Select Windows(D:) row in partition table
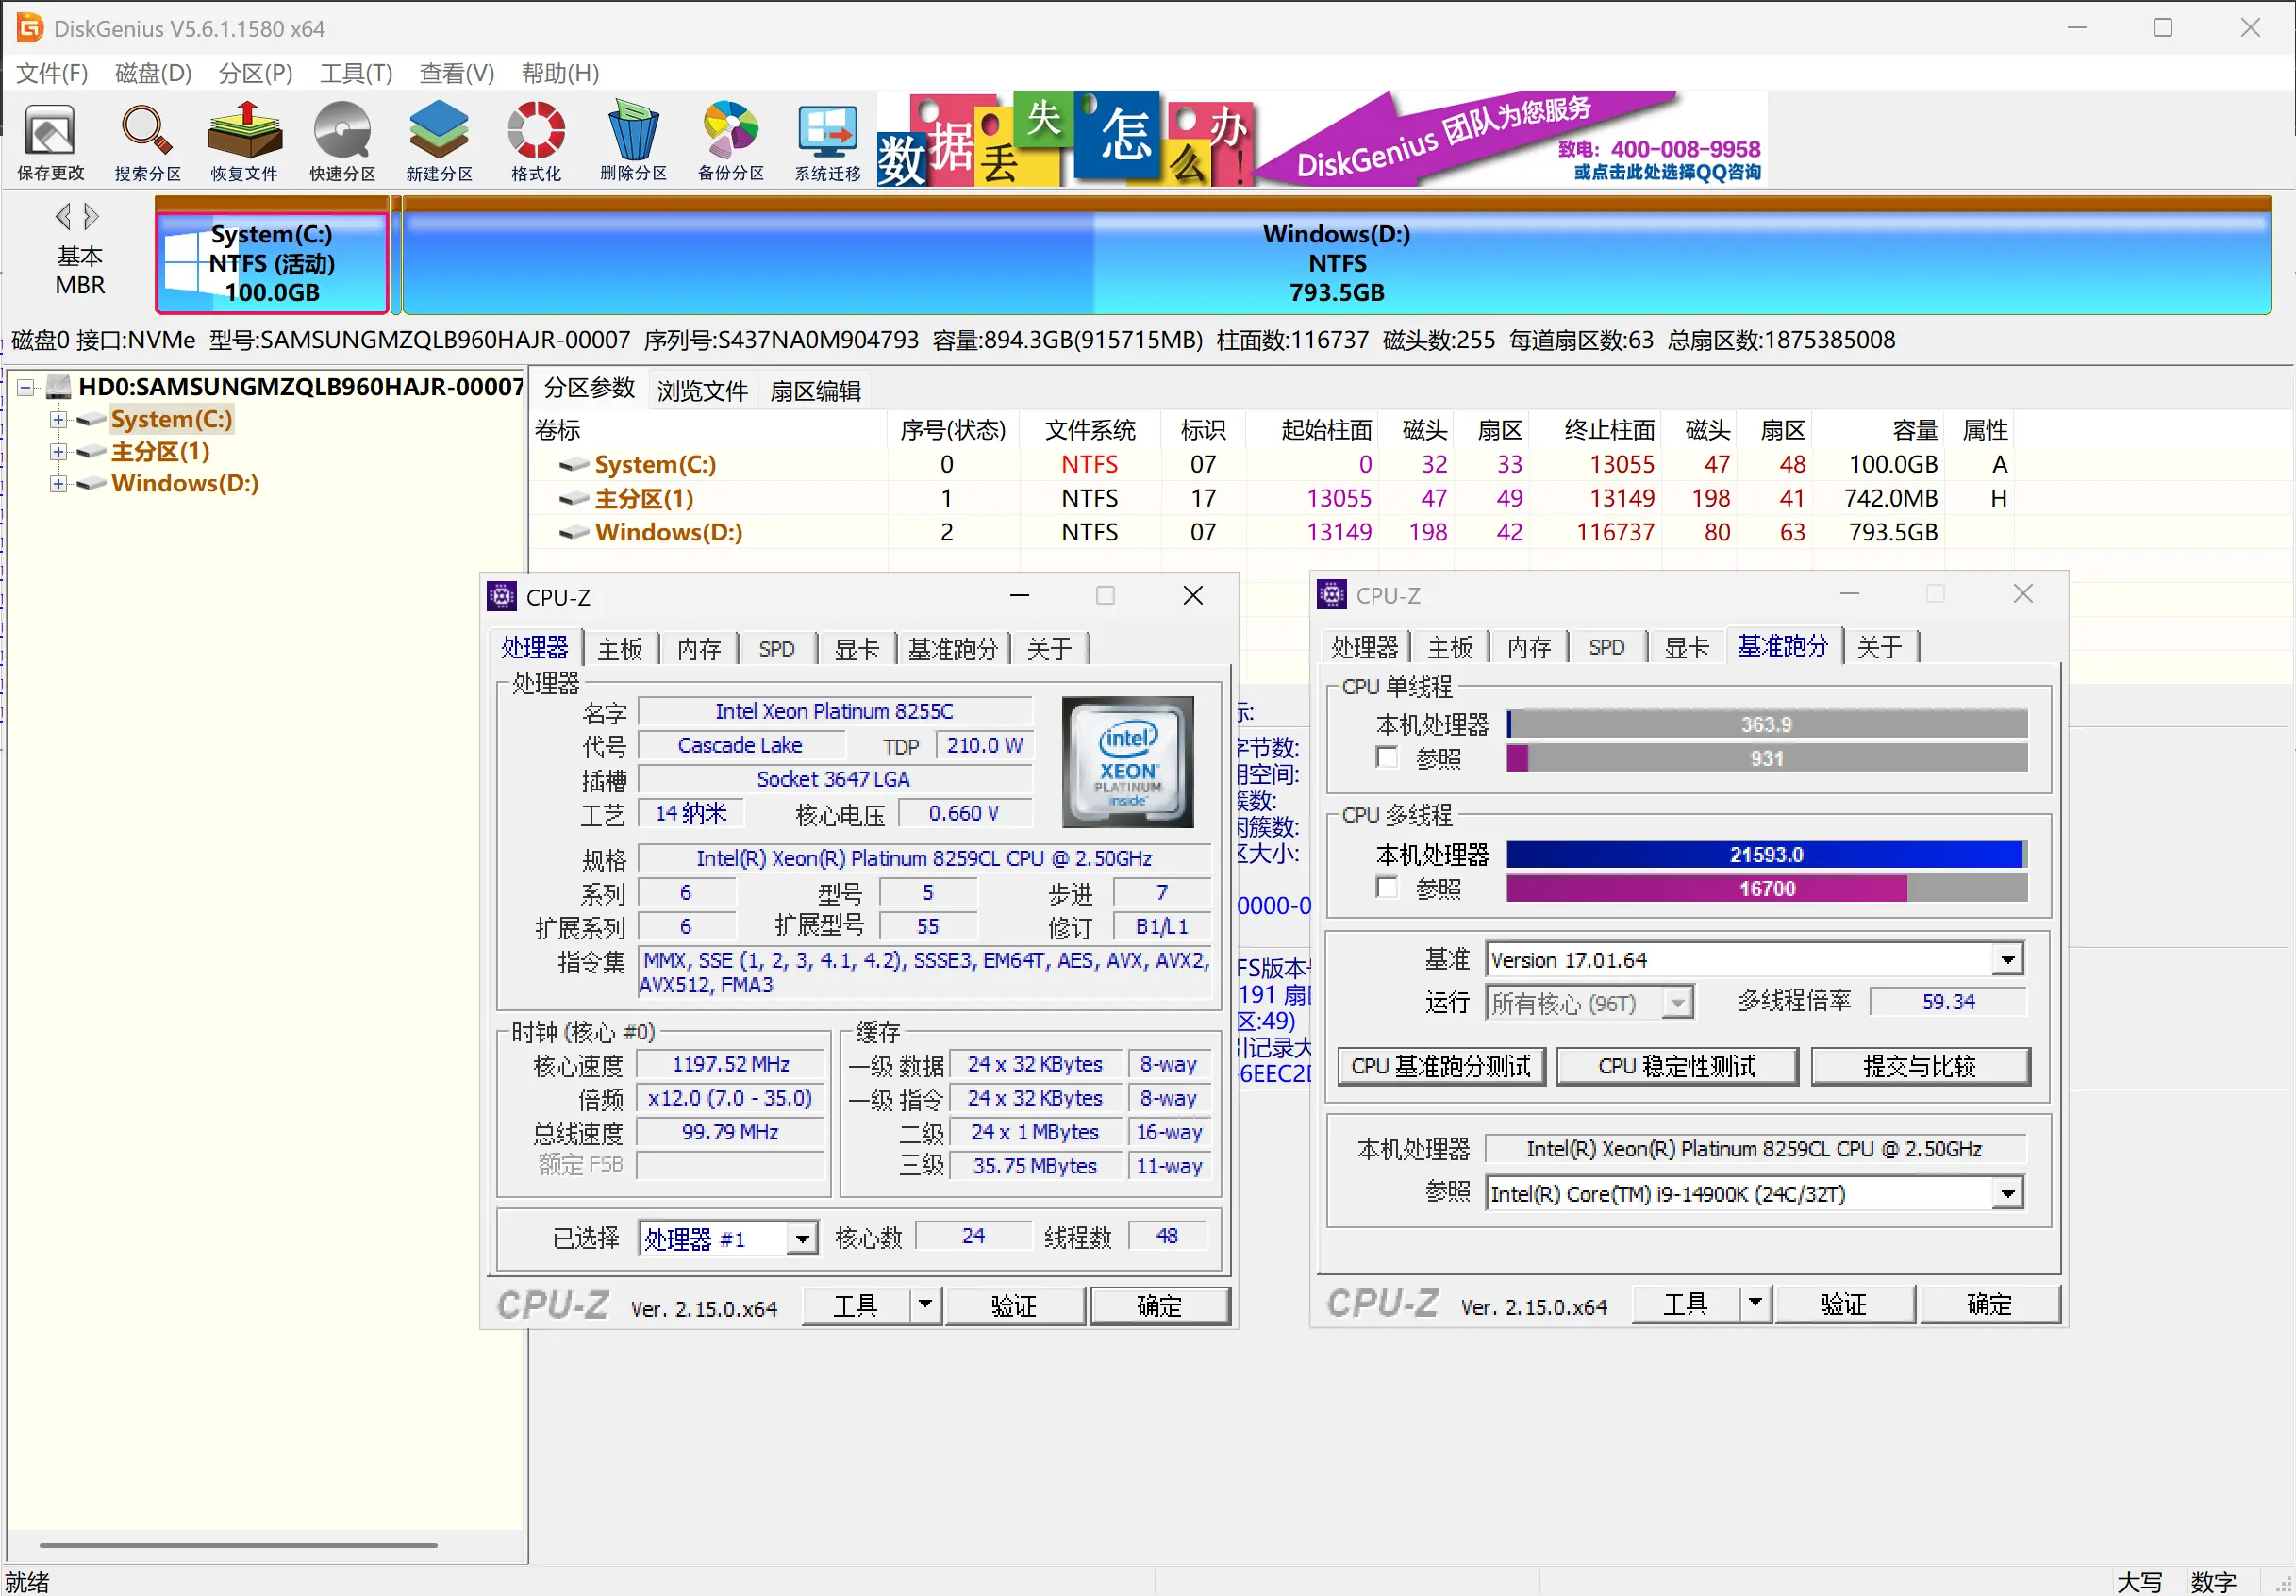 pos(1270,532)
